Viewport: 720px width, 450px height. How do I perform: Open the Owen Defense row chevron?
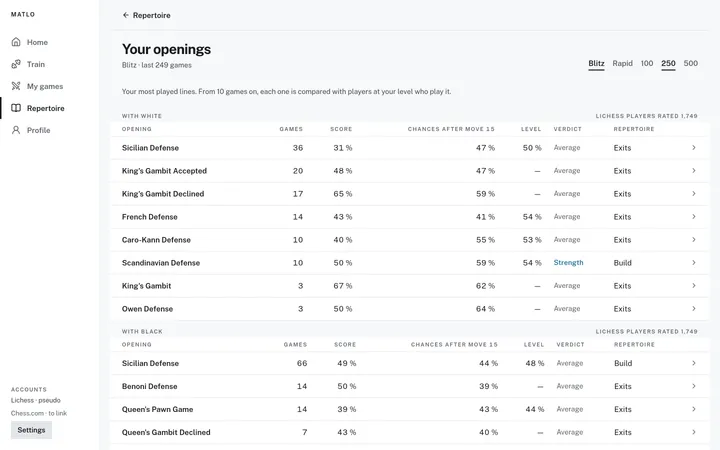click(x=694, y=309)
